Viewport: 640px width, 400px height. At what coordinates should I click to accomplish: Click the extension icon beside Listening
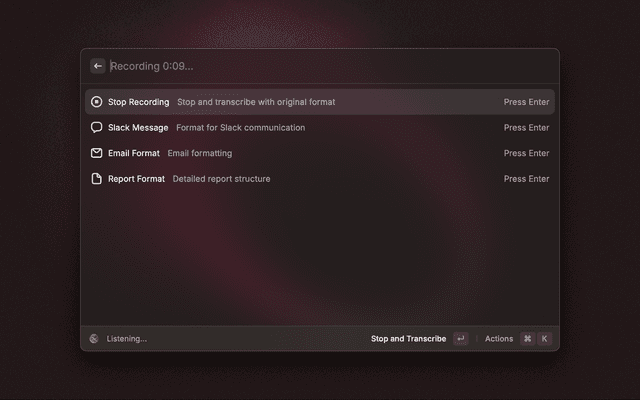[94, 339]
